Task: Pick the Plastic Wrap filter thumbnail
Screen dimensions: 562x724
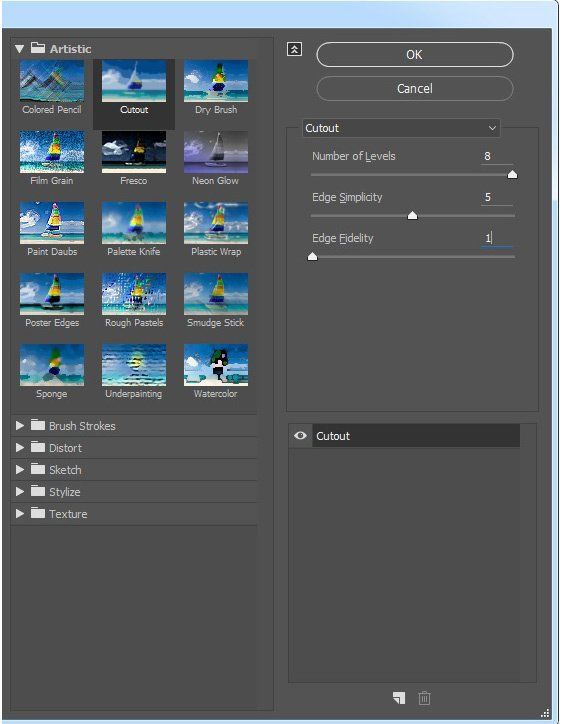Action: [216, 223]
